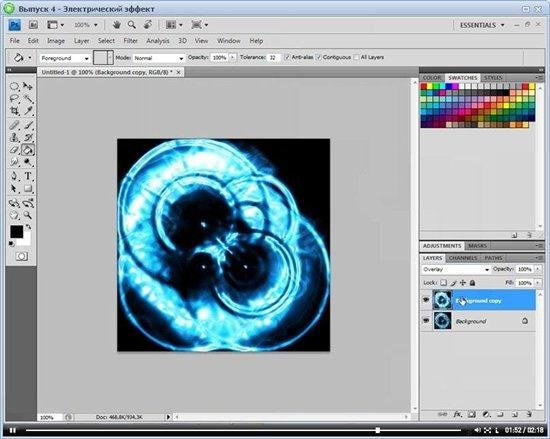Delete layer with the Layers trash icon
This screenshot has height=439, width=550.
(529, 414)
